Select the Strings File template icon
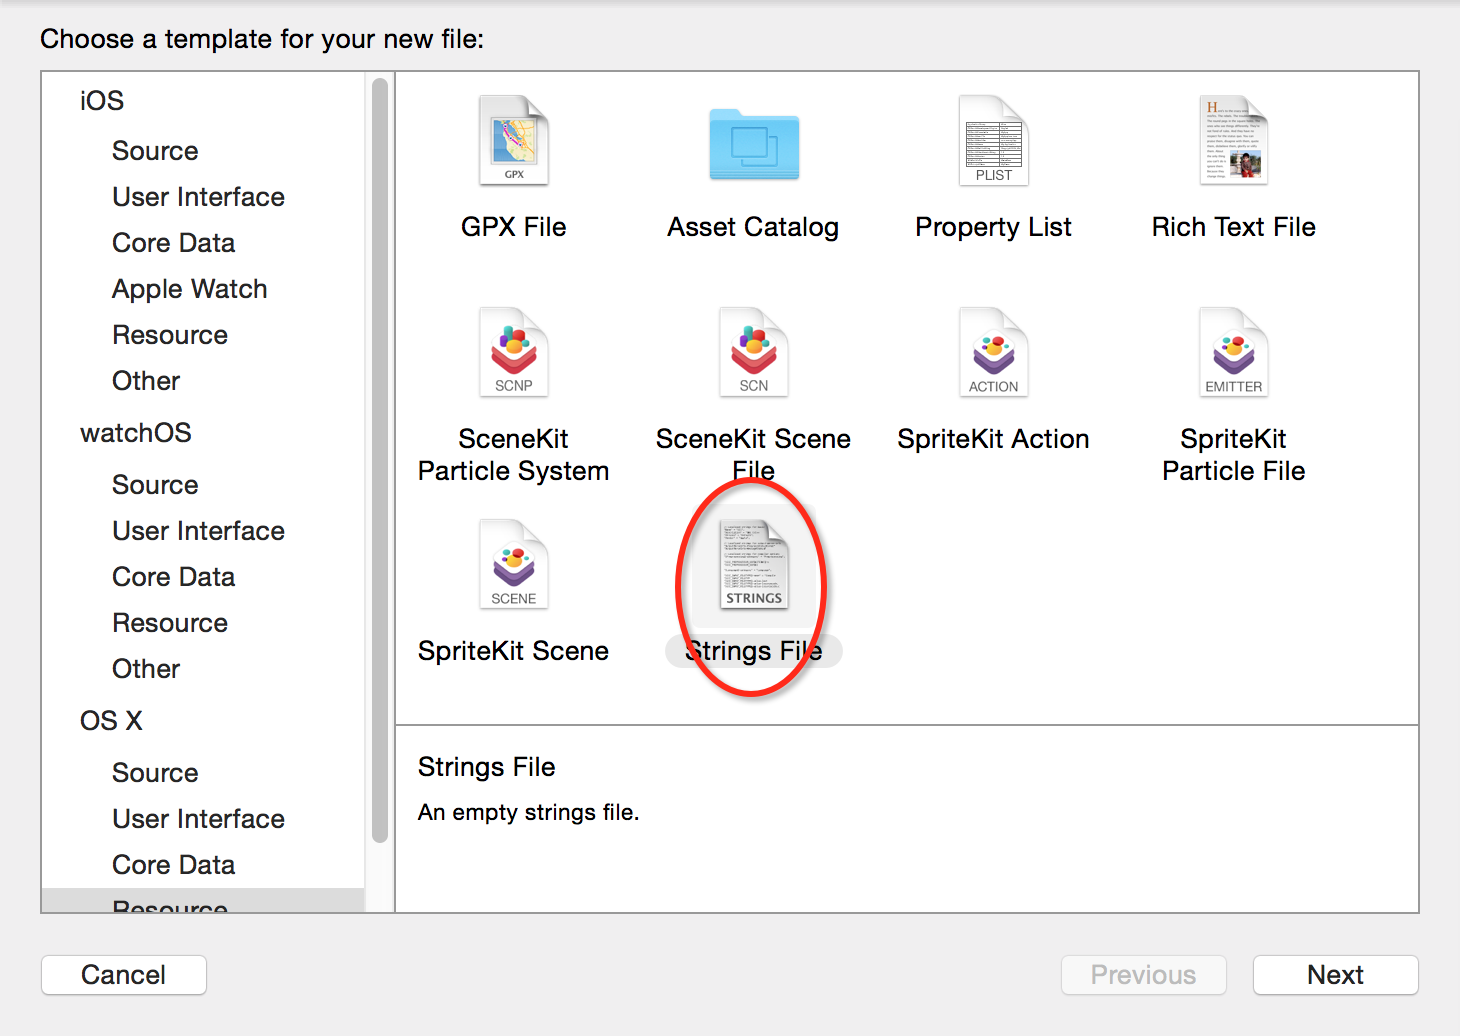 [753, 564]
